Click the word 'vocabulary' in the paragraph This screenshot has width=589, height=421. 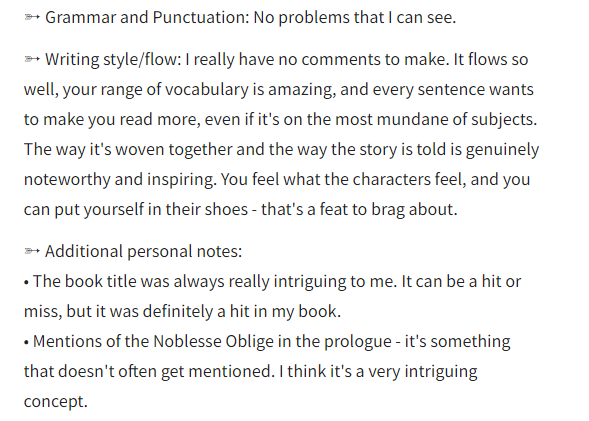(x=207, y=89)
